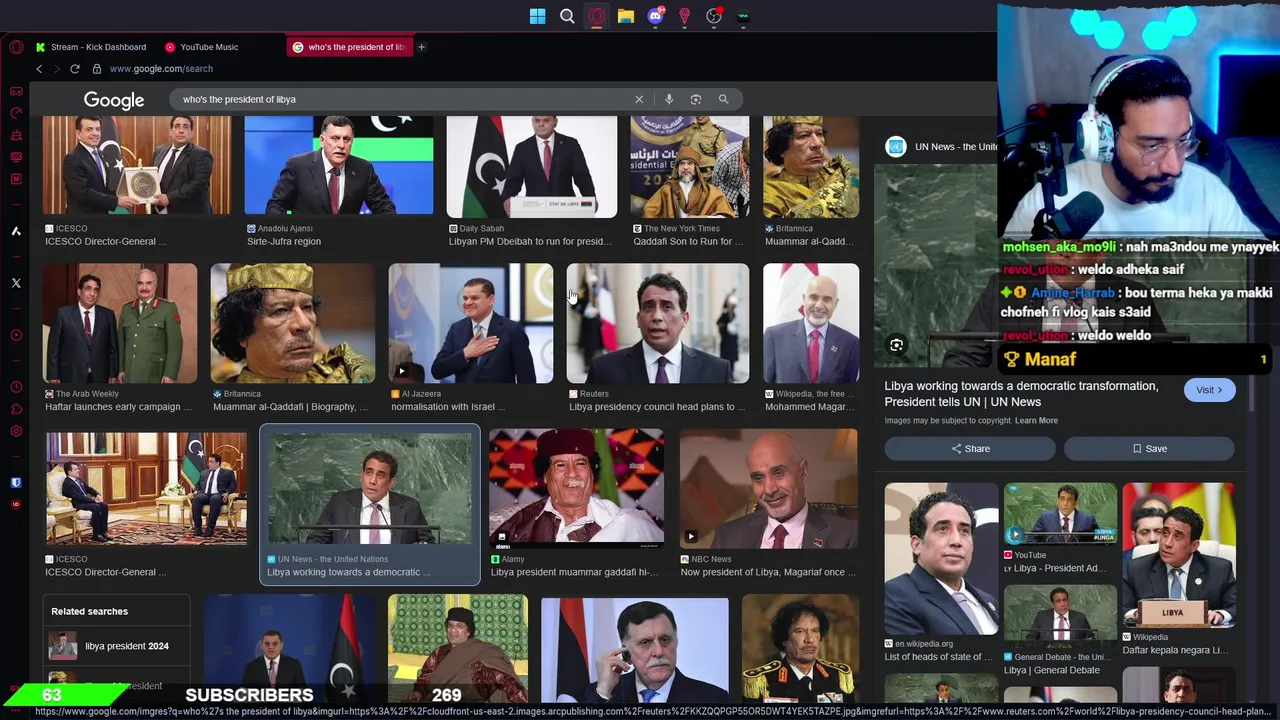Viewport: 1280px width, 720px height.
Task: Open a new browser tab
Action: (x=421, y=47)
